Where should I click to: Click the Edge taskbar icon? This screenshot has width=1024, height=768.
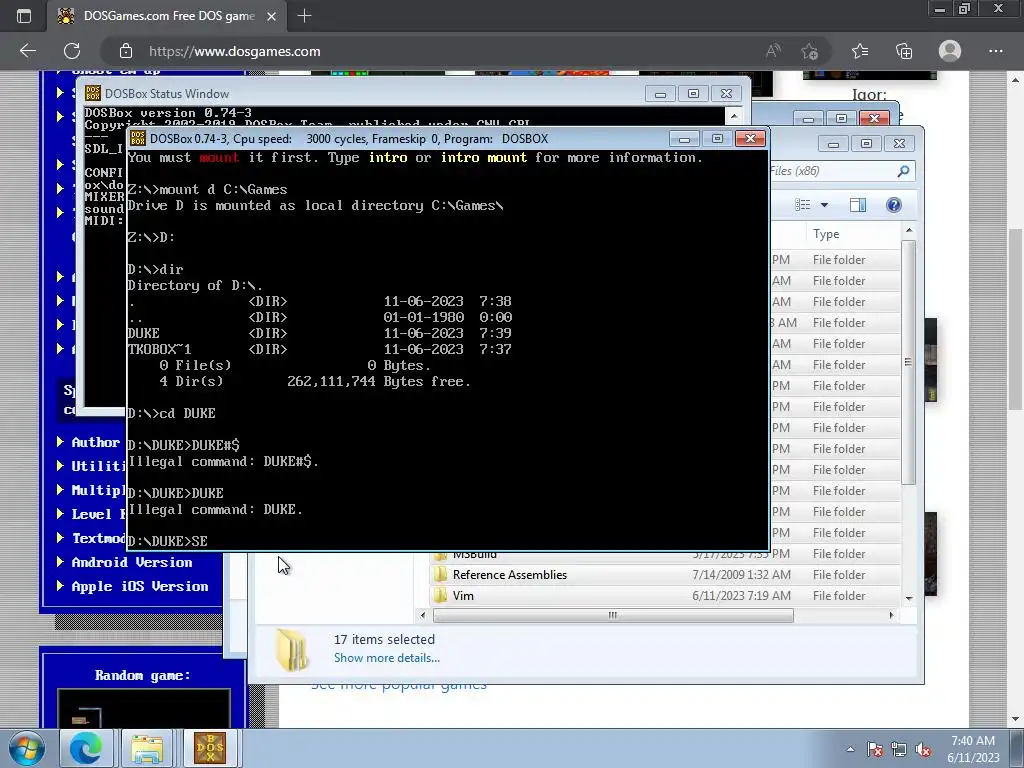click(x=86, y=748)
